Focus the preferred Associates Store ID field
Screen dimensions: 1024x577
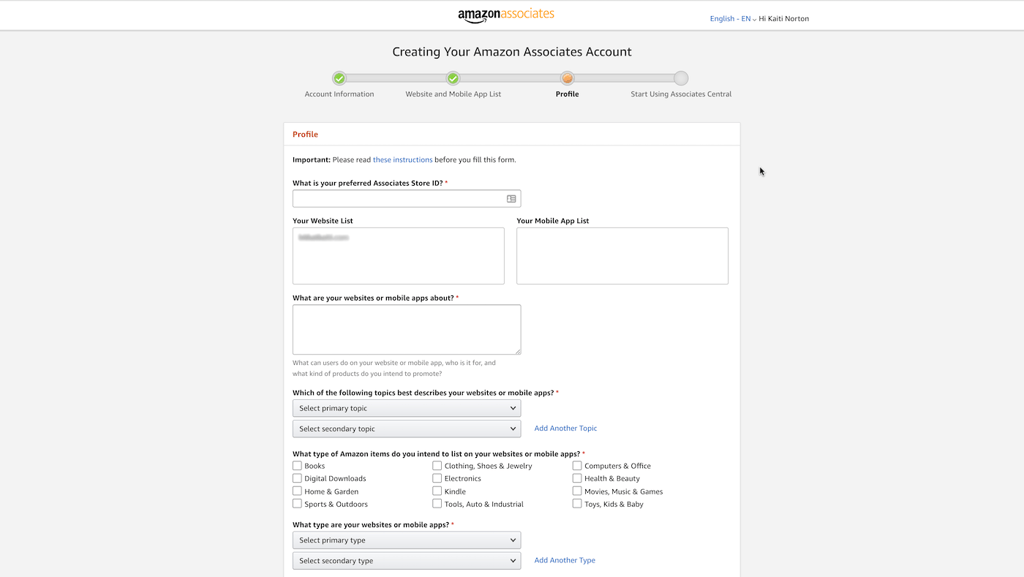pyautogui.click(x=407, y=199)
